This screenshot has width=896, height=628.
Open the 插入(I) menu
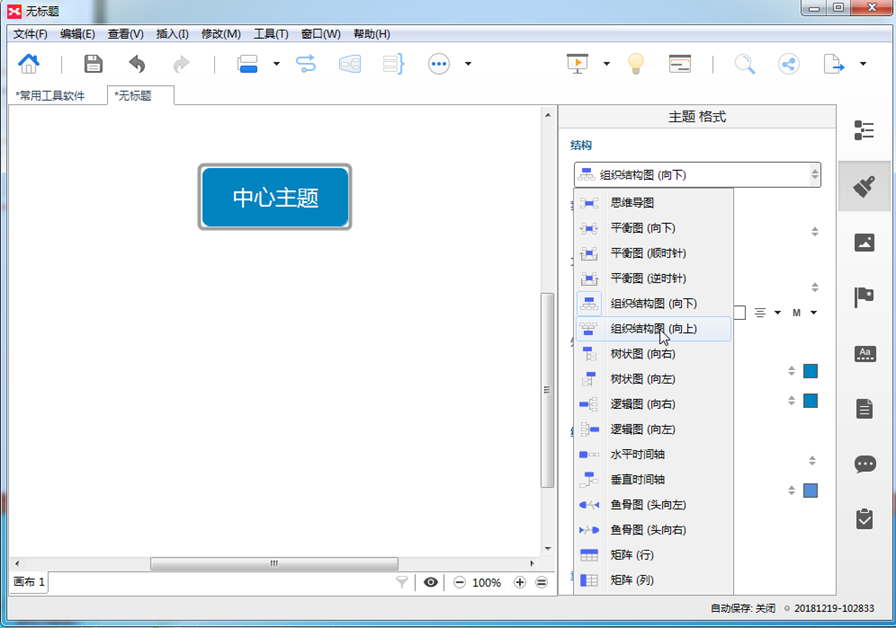point(172,34)
